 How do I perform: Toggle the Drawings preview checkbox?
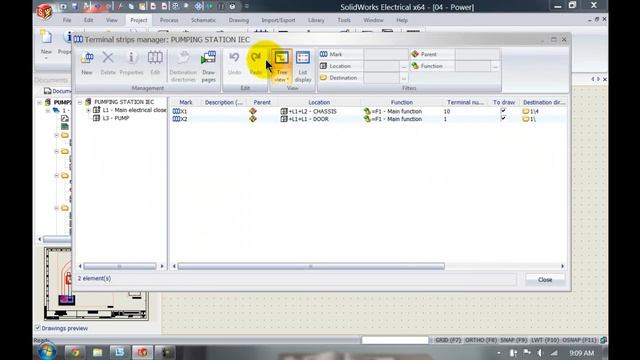(38, 328)
